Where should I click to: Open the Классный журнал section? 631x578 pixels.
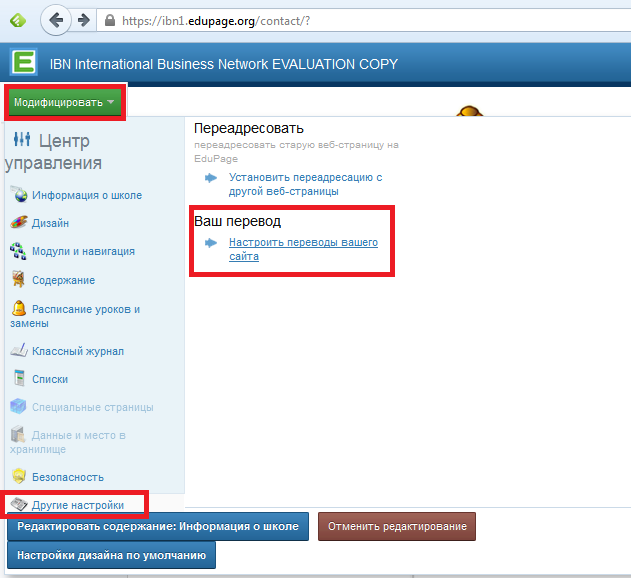click(78, 351)
